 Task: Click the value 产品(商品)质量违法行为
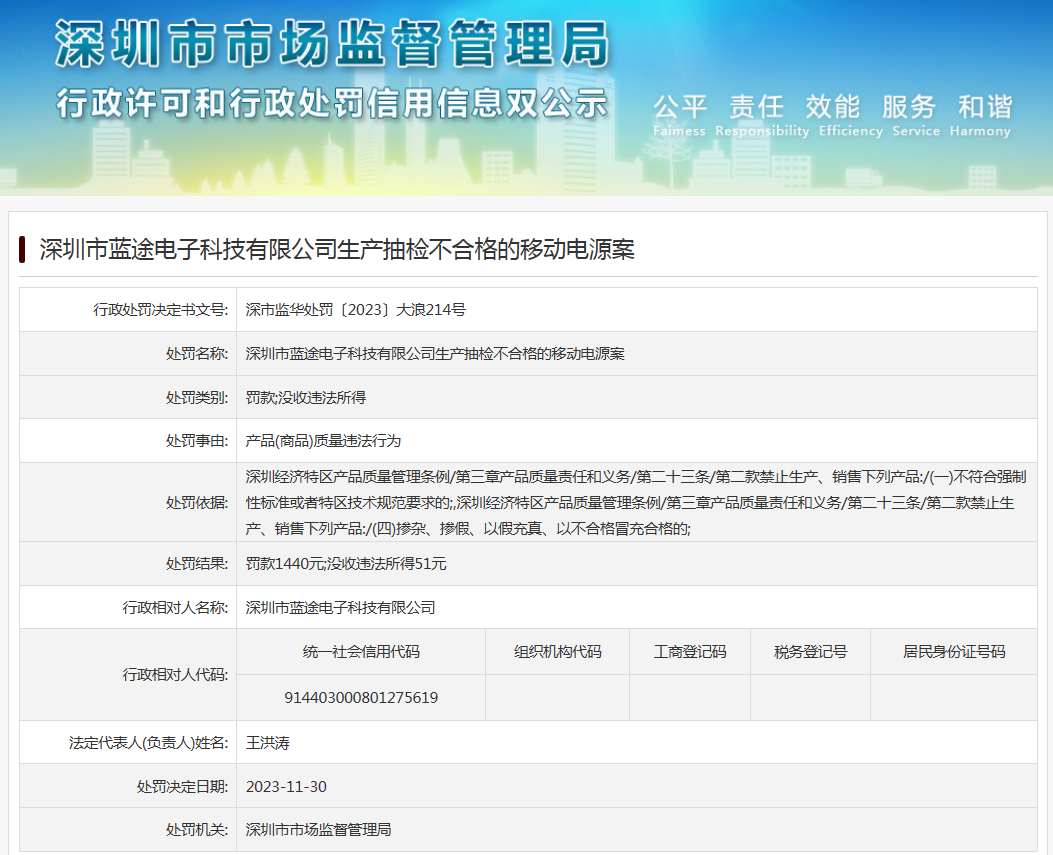coord(323,441)
